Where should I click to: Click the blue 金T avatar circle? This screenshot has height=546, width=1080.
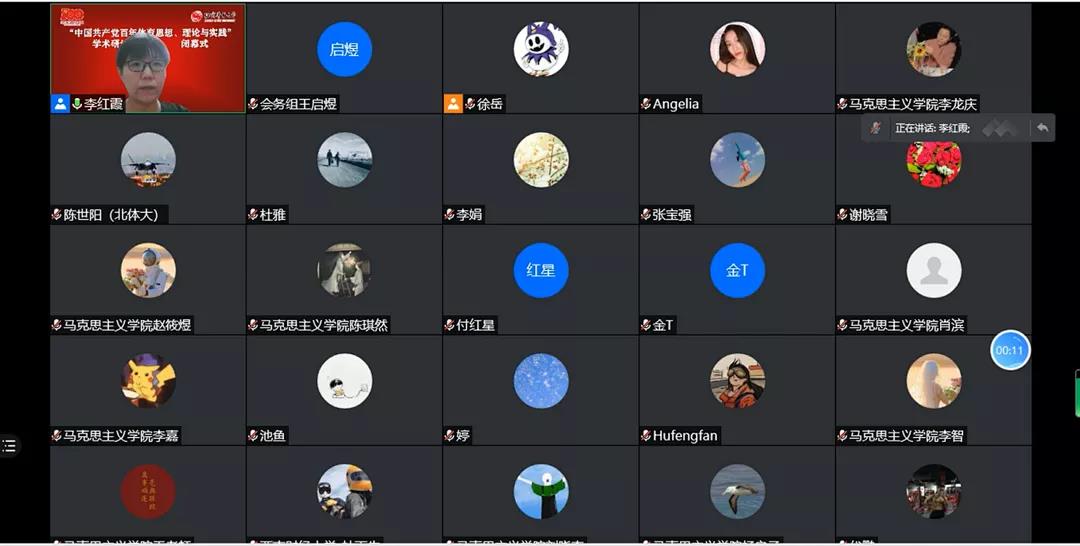pyautogui.click(x=737, y=271)
